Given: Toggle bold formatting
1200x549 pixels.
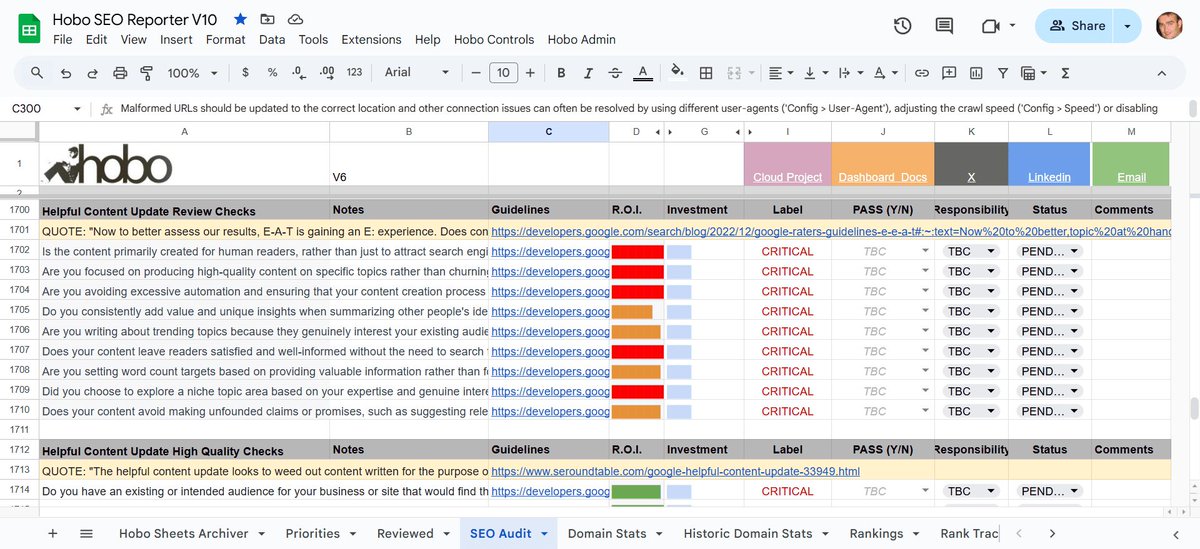Looking at the screenshot, I should 561,73.
